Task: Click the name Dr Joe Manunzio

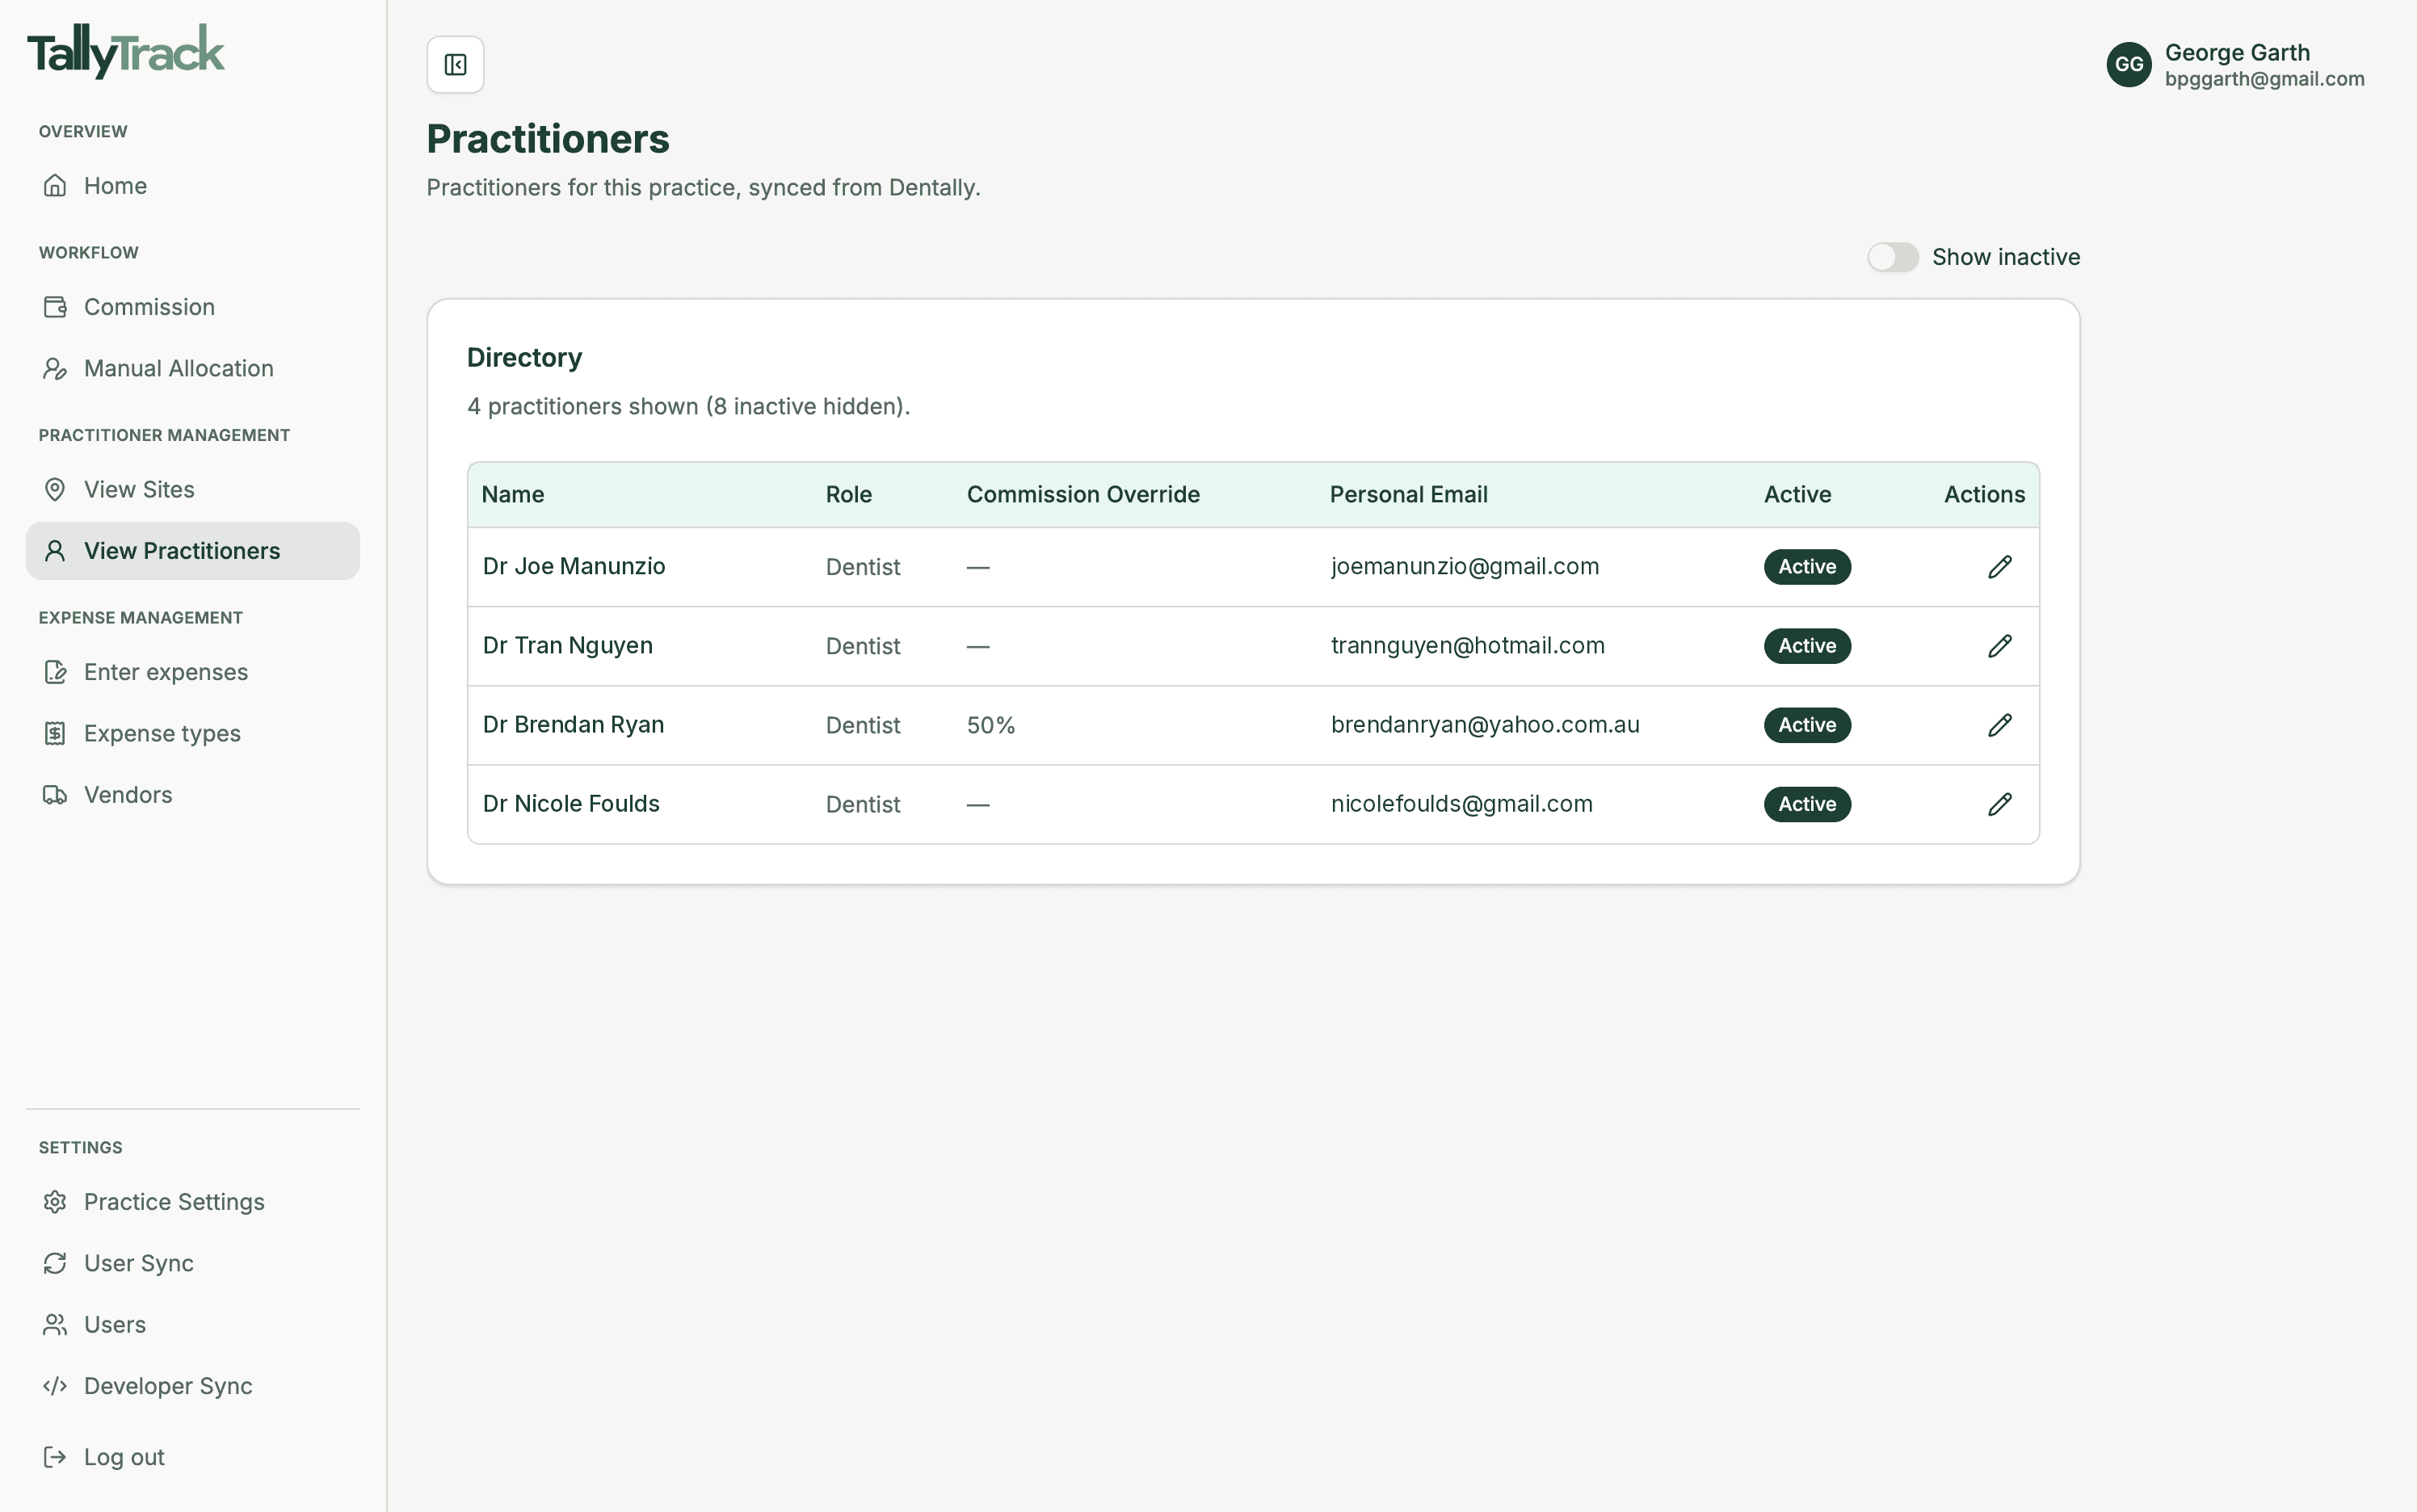Action: coord(574,567)
